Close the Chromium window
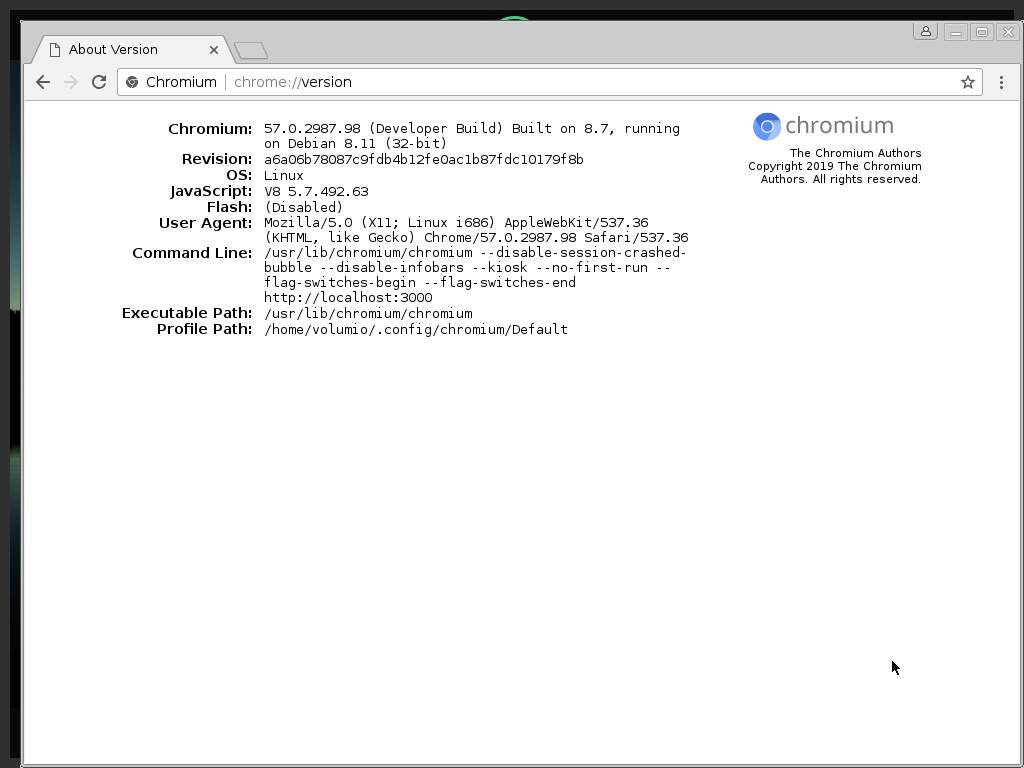The image size is (1024, 768). pos(1008,32)
